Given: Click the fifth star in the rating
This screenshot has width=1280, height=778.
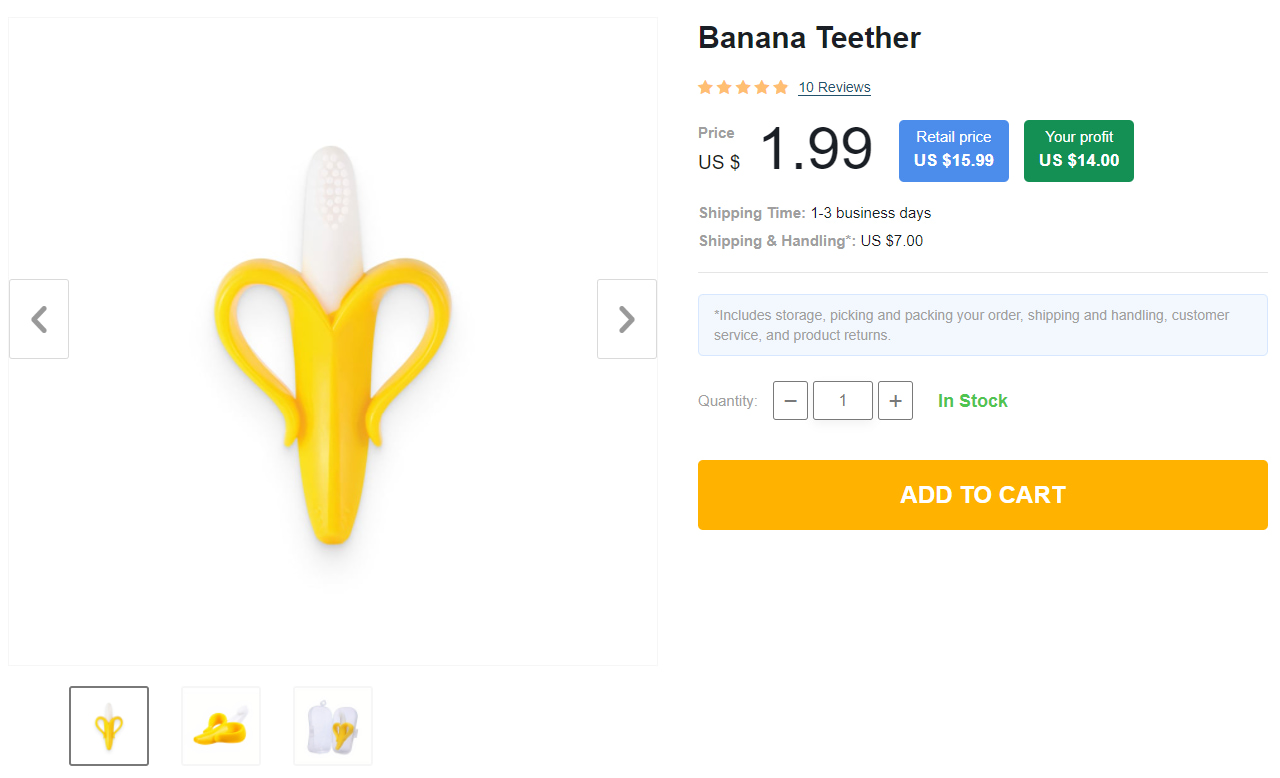Looking at the screenshot, I should pos(782,87).
